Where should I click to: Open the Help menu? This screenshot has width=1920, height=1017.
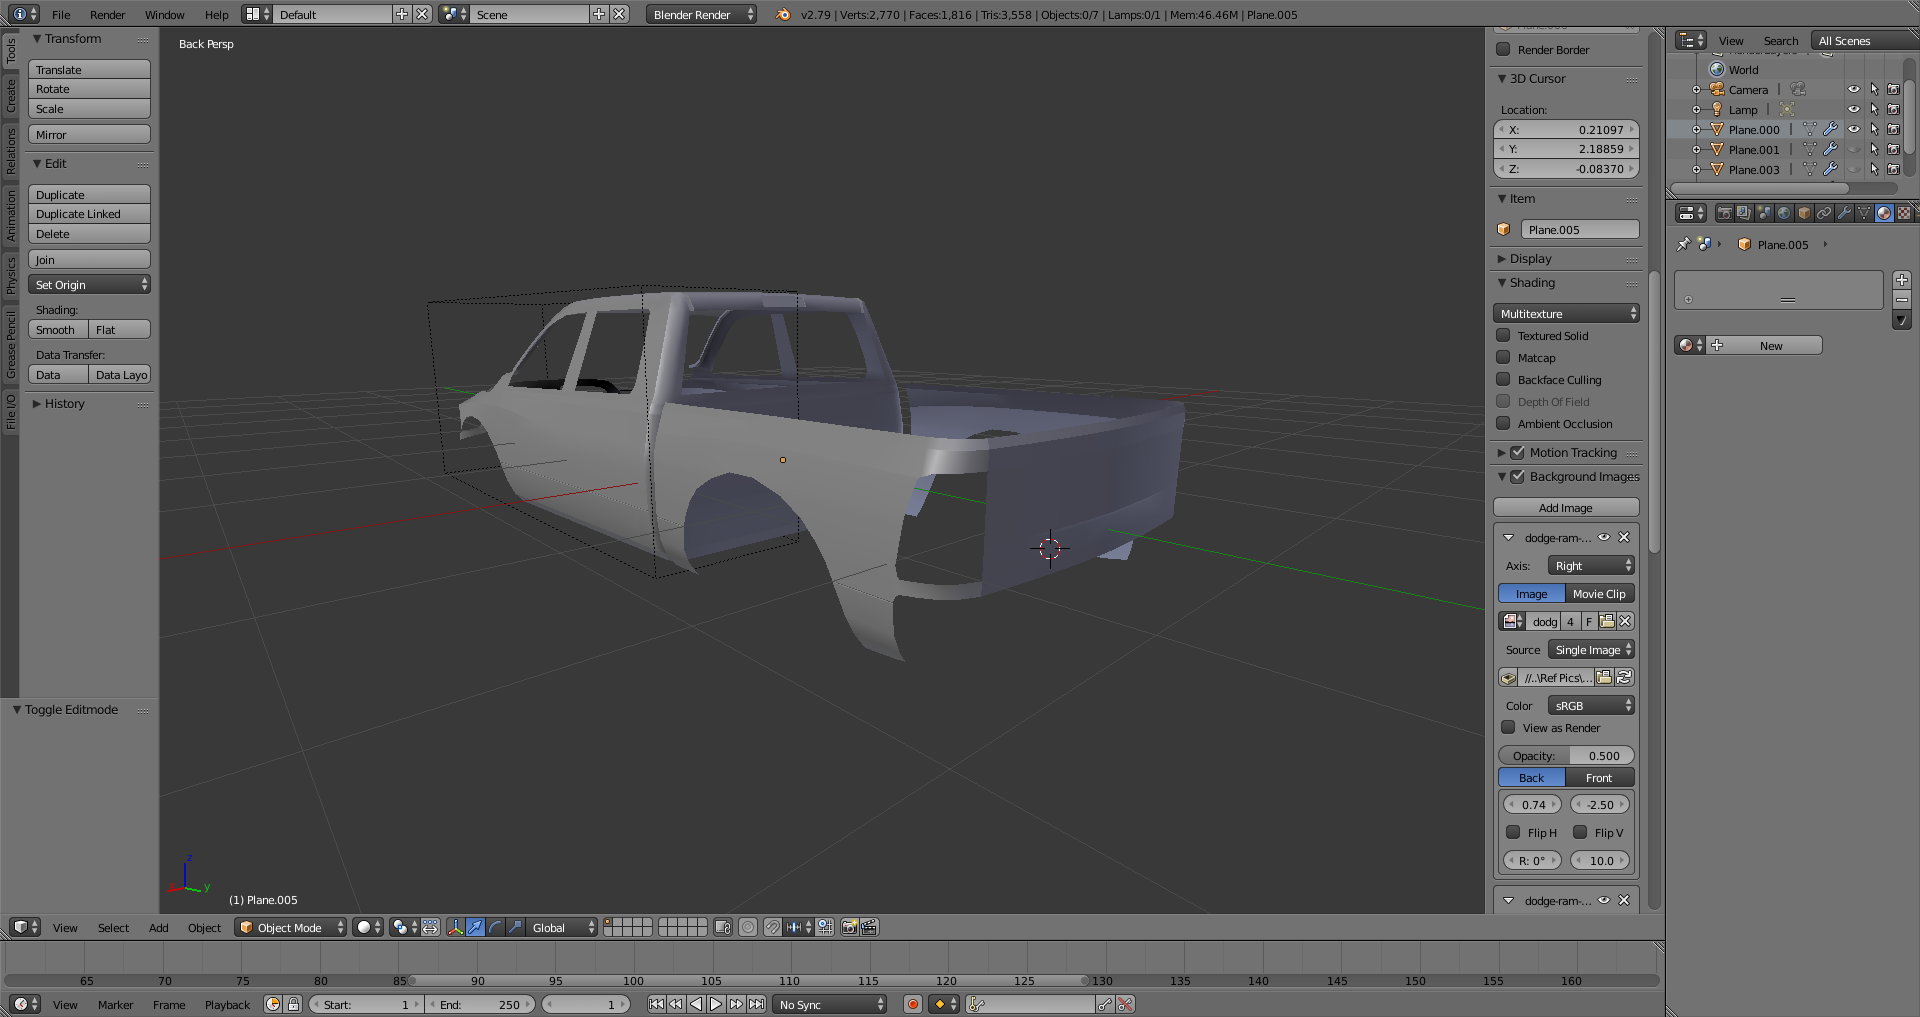tap(216, 14)
